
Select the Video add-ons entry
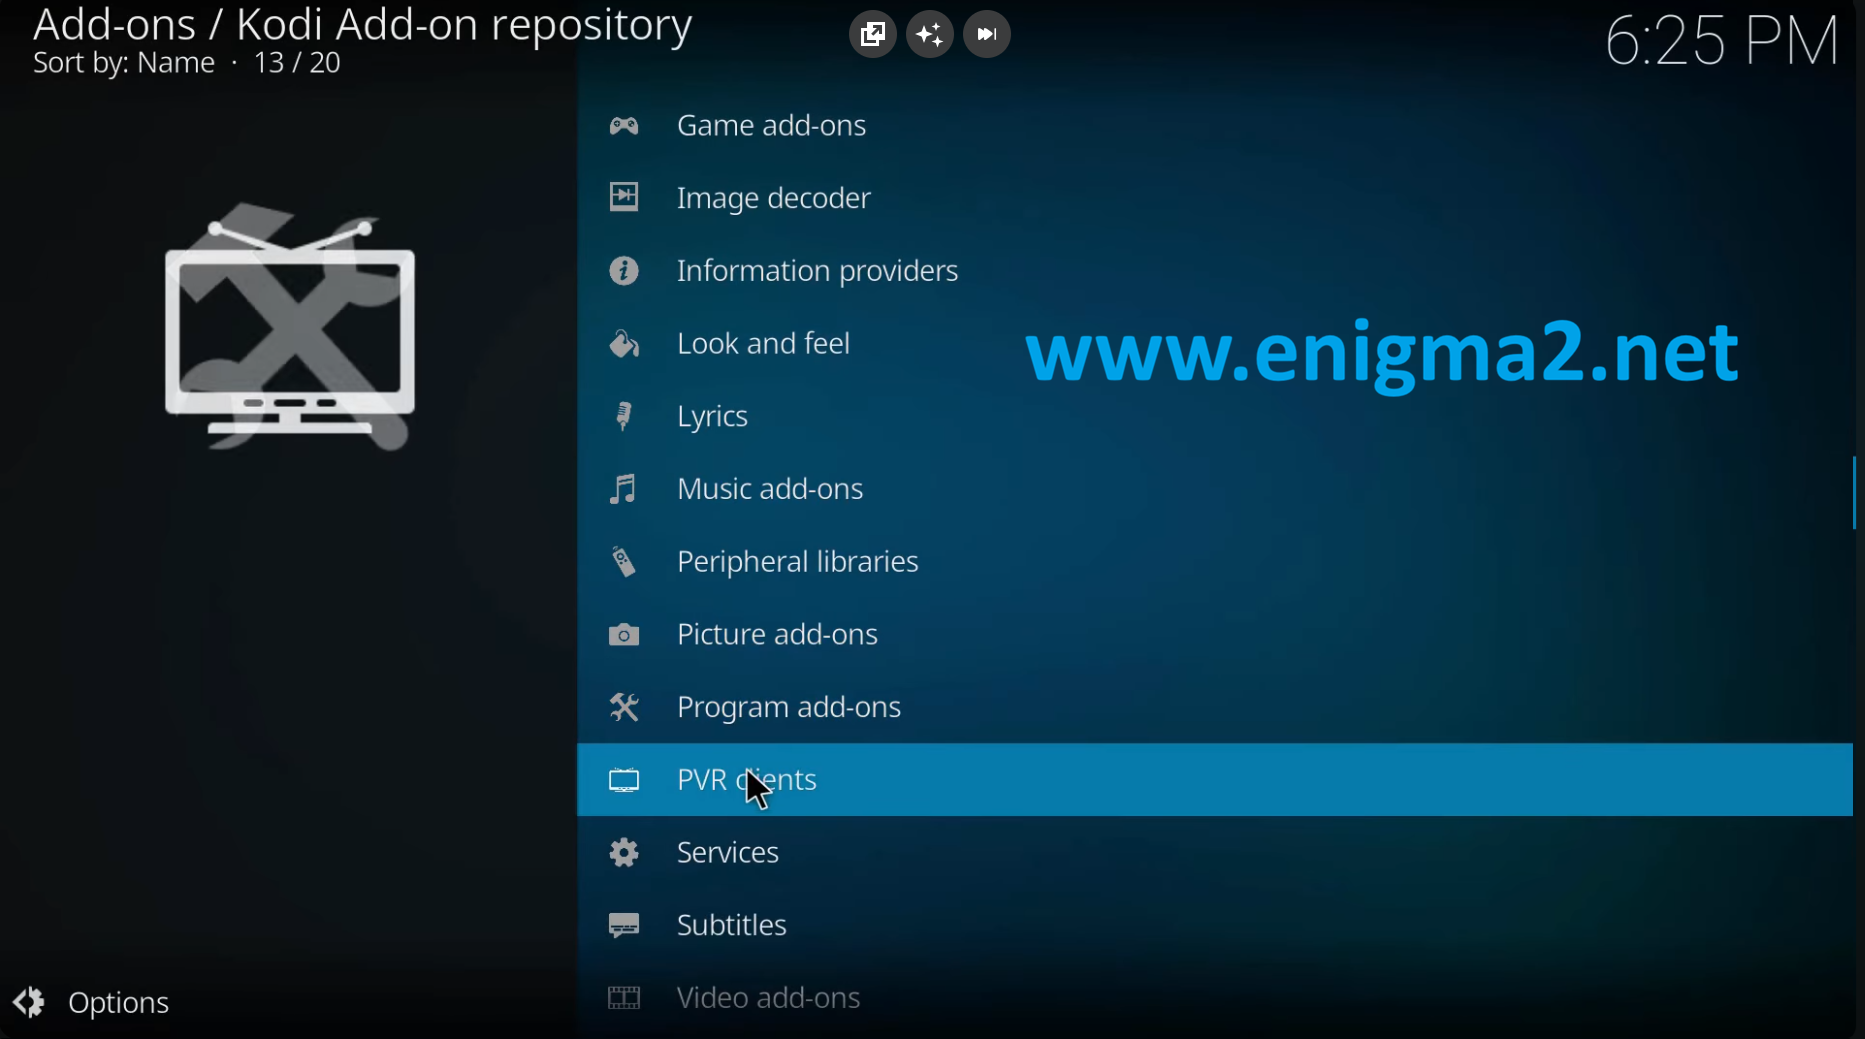768,998
